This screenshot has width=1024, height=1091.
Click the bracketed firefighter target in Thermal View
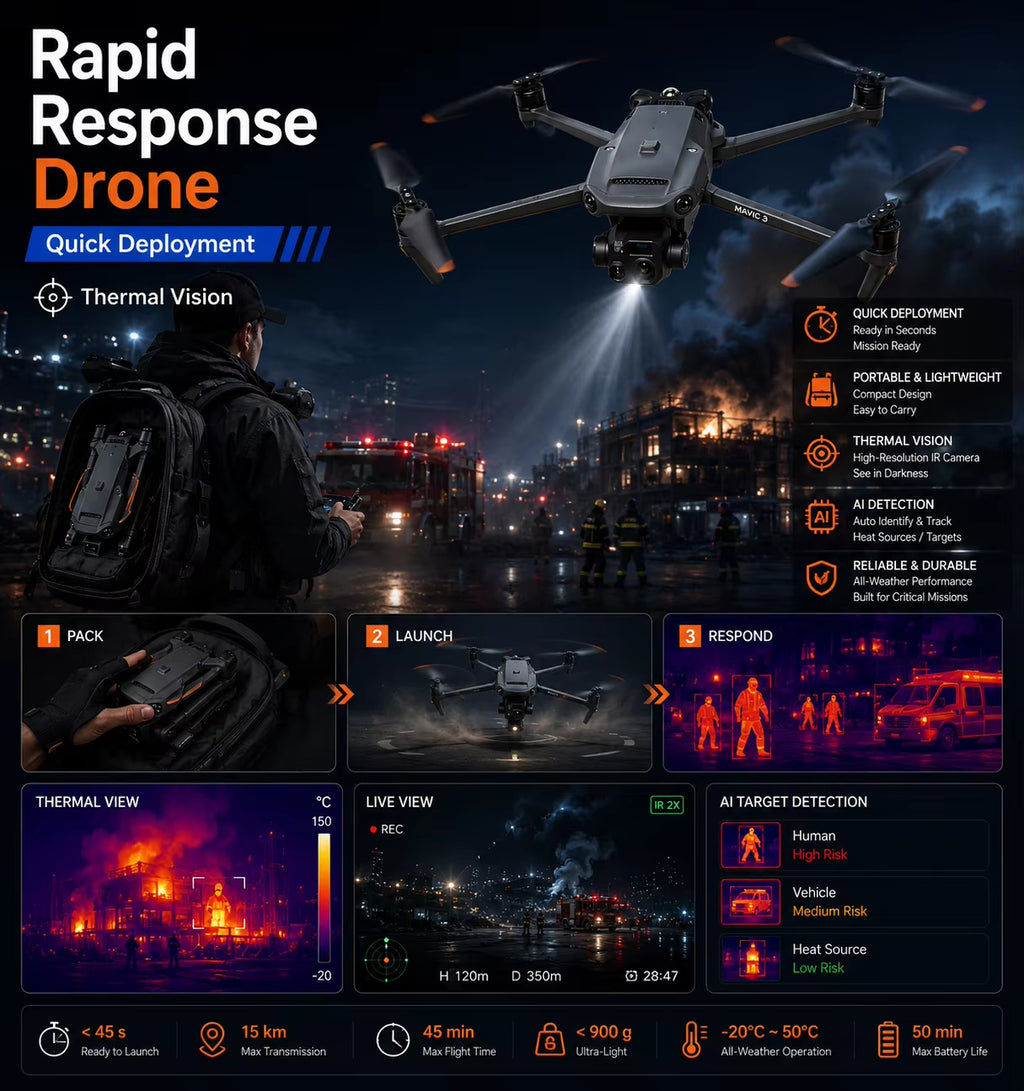(x=218, y=903)
